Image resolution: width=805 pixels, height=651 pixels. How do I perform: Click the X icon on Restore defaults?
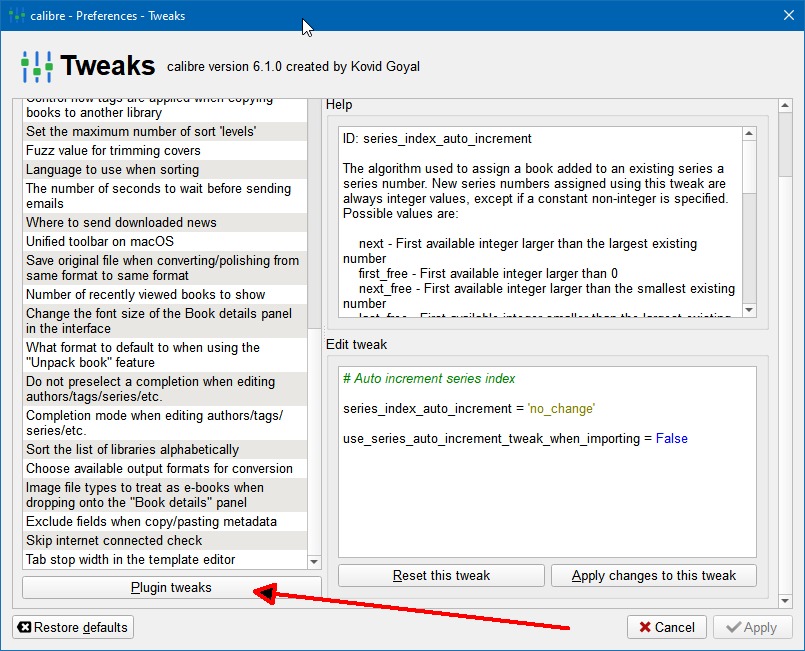24,627
